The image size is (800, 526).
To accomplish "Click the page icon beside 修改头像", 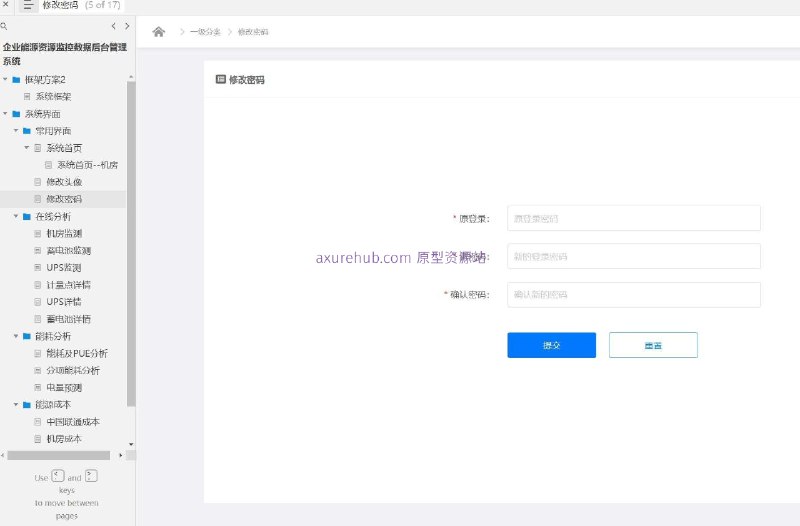I will coord(38,182).
